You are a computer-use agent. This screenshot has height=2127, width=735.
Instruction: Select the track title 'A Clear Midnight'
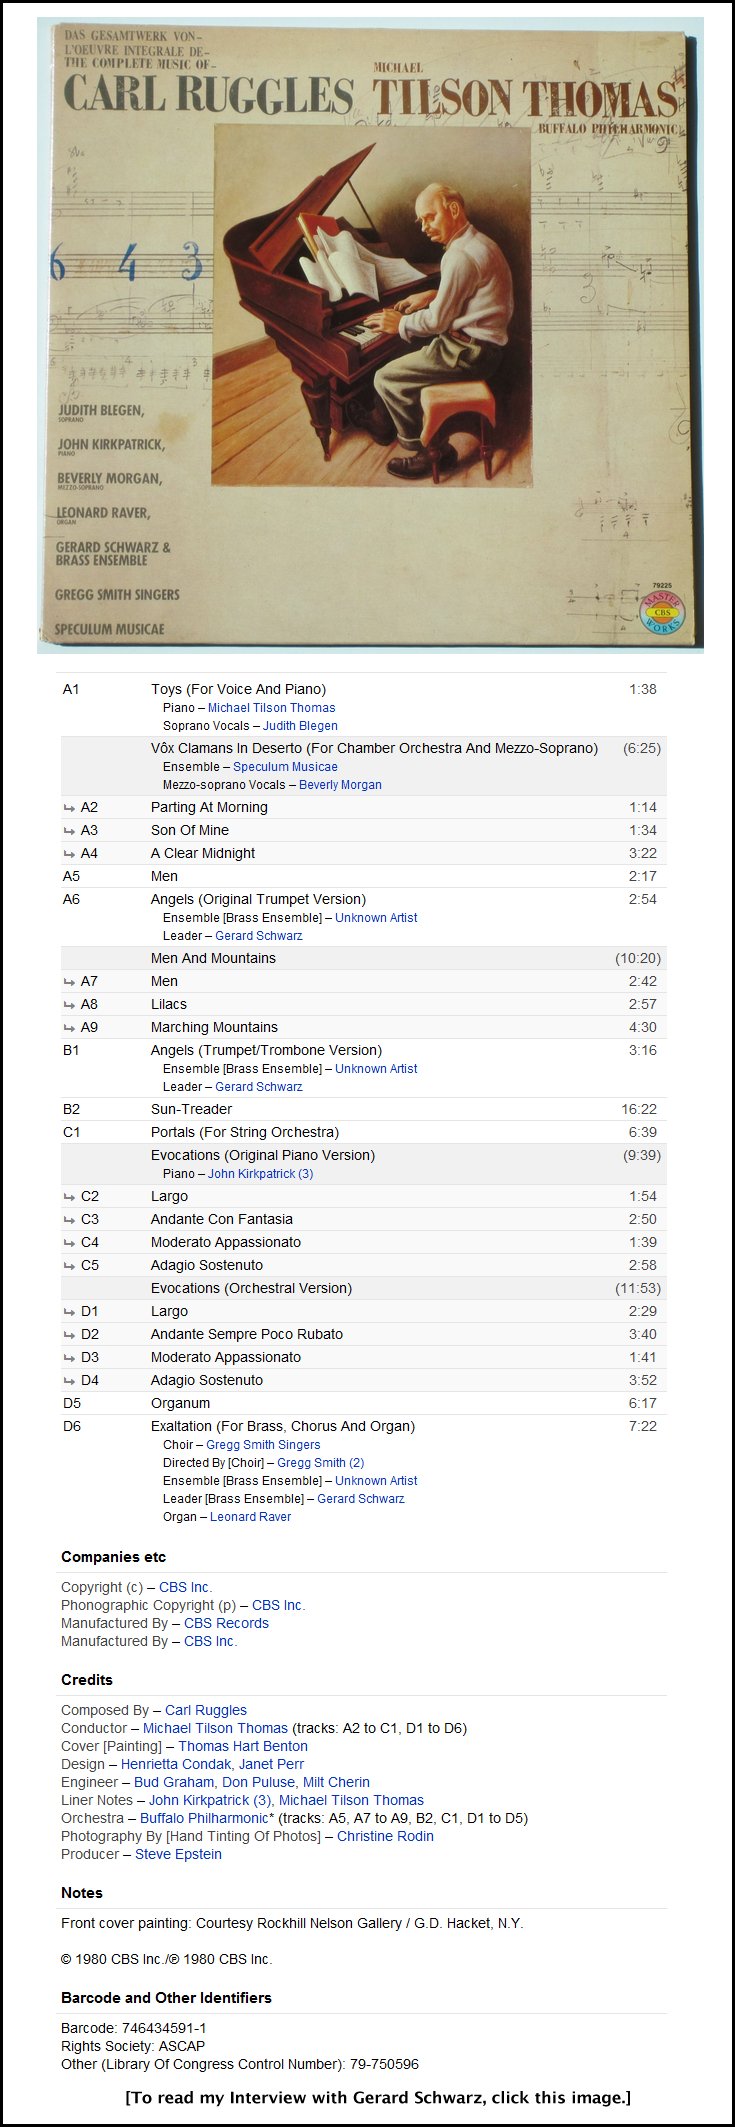pyautogui.click(x=203, y=853)
